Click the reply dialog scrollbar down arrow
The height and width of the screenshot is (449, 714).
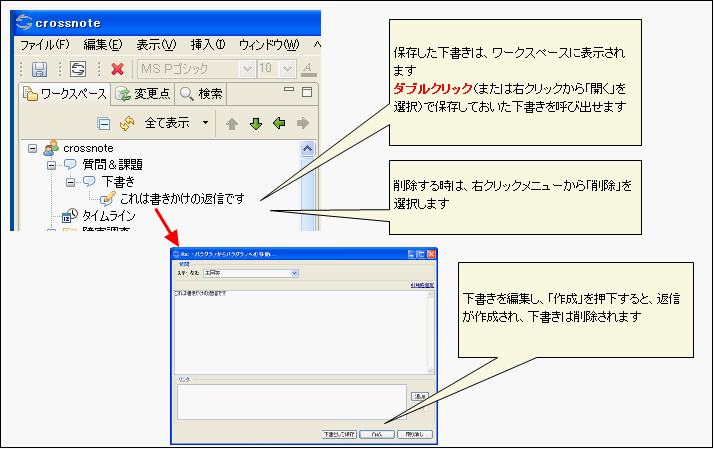point(430,371)
